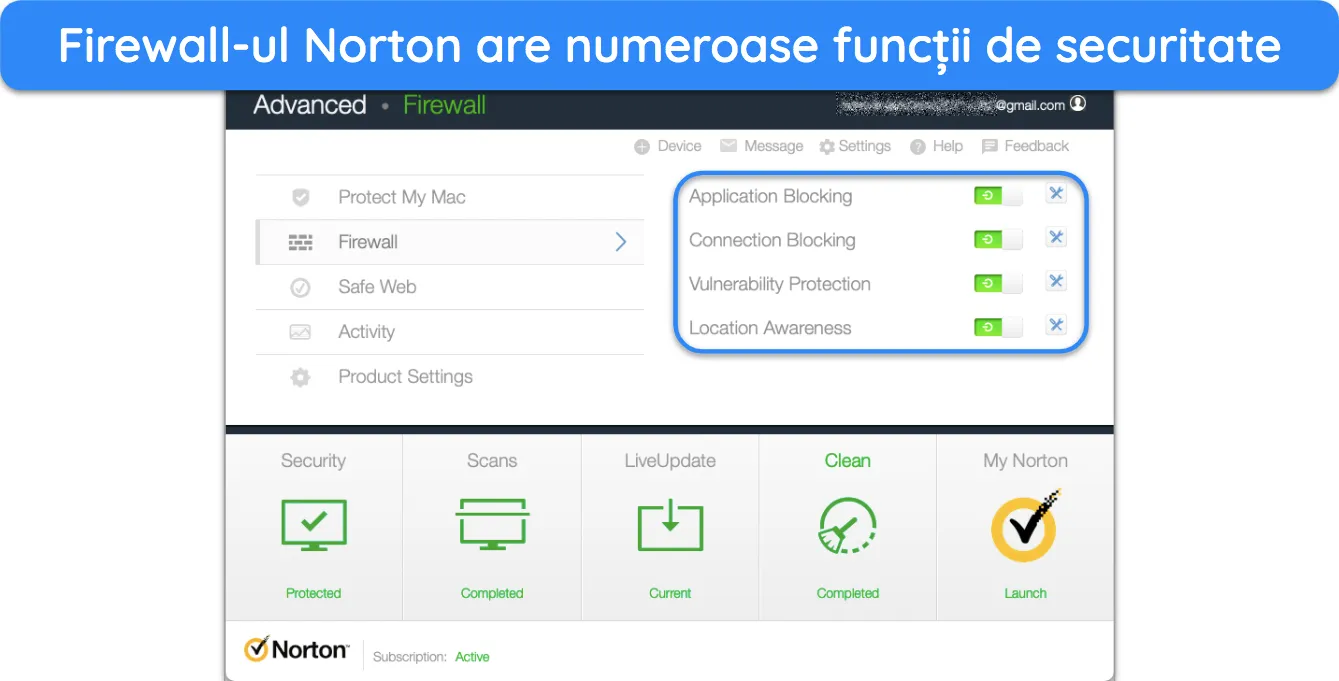The image size is (1339, 681).
Task: Click the Safe Web checkmark icon
Action: pyautogui.click(x=300, y=287)
